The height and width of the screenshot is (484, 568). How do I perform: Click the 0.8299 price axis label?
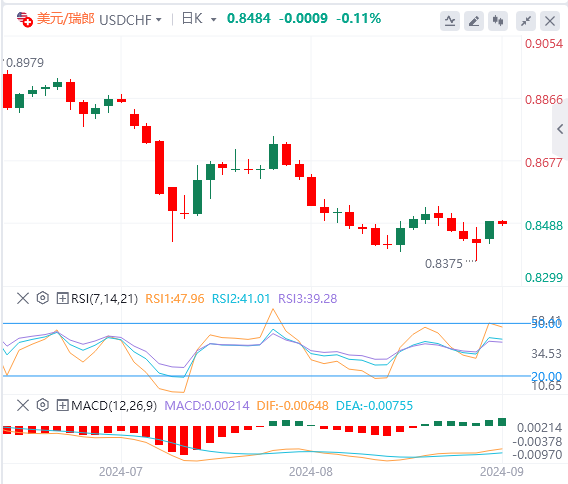click(x=544, y=278)
